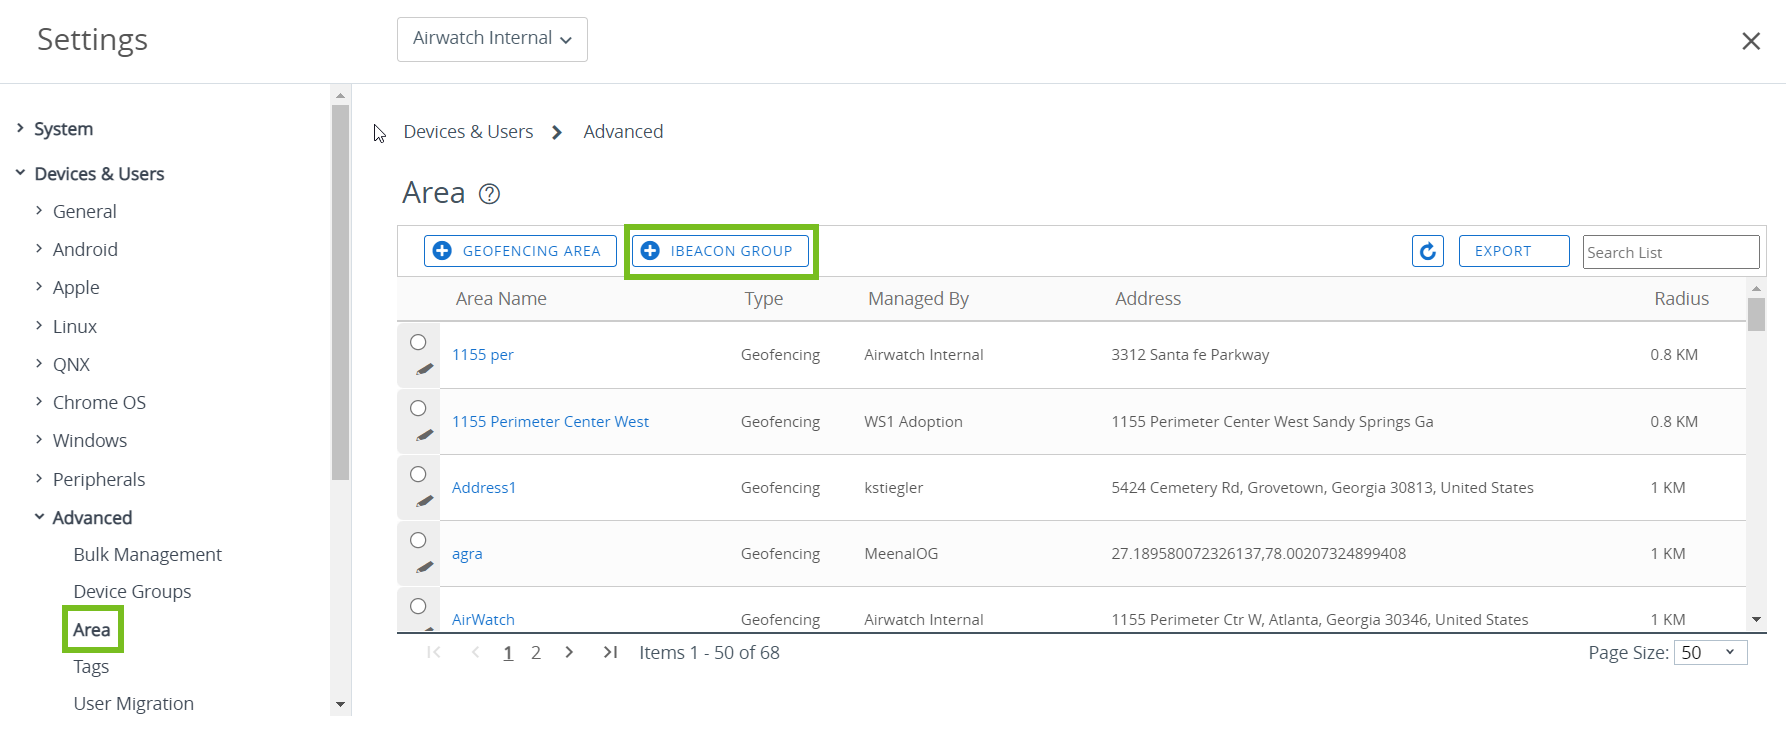Expand the QNX settings node
Image resolution: width=1786 pixels, height=736 pixels.
click(x=39, y=364)
